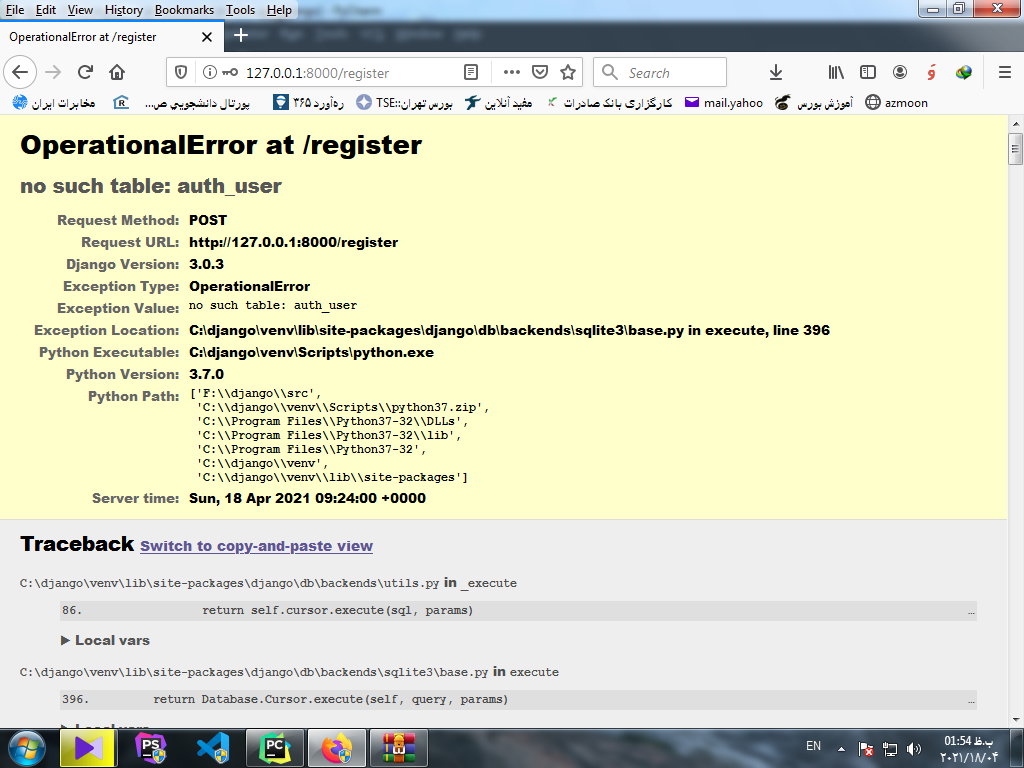Show hidden system tray icons
The image size is (1024, 768).
click(x=842, y=749)
